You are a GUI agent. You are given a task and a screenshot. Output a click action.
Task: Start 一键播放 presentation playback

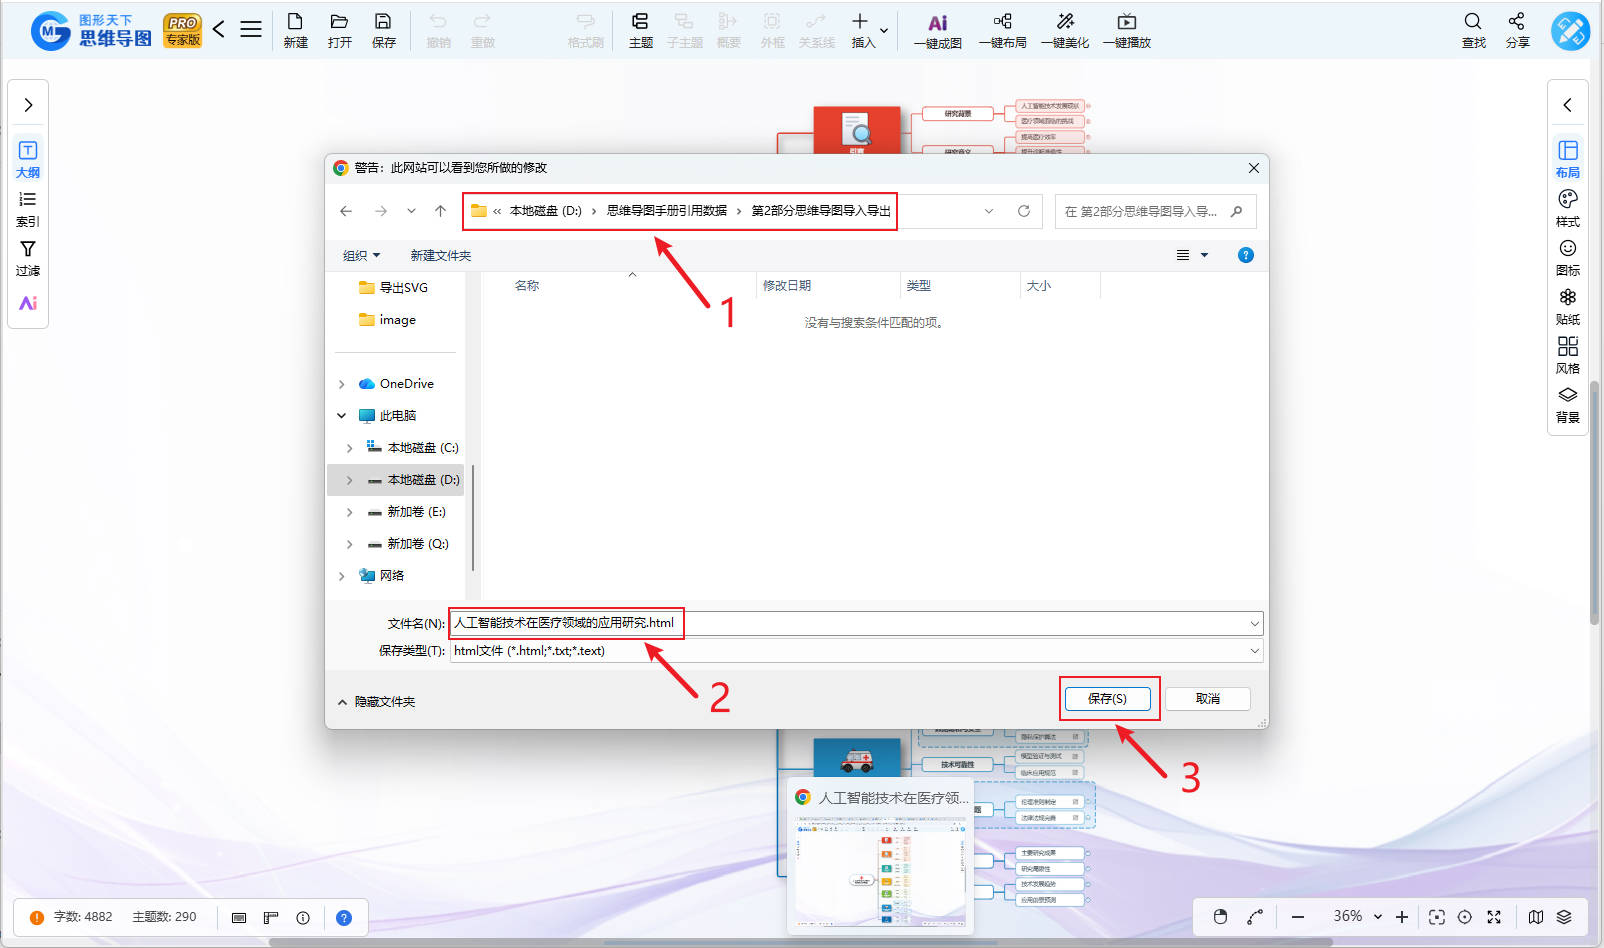[1126, 30]
